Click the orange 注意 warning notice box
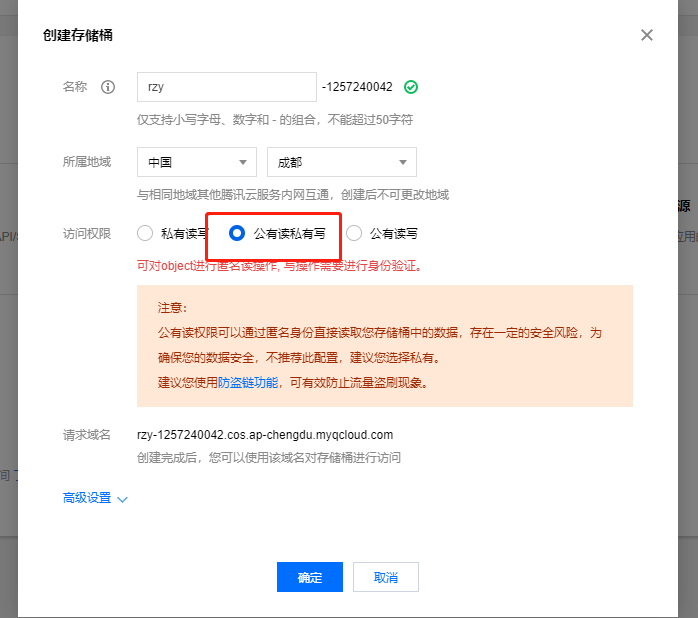 pyautogui.click(x=385, y=346)
